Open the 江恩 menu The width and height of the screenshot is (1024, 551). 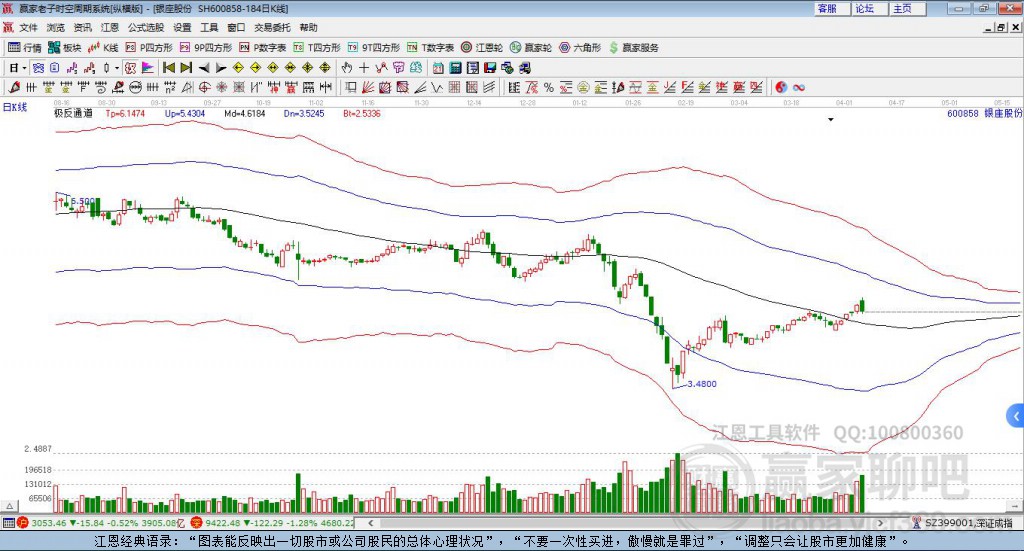pos(110,27)
